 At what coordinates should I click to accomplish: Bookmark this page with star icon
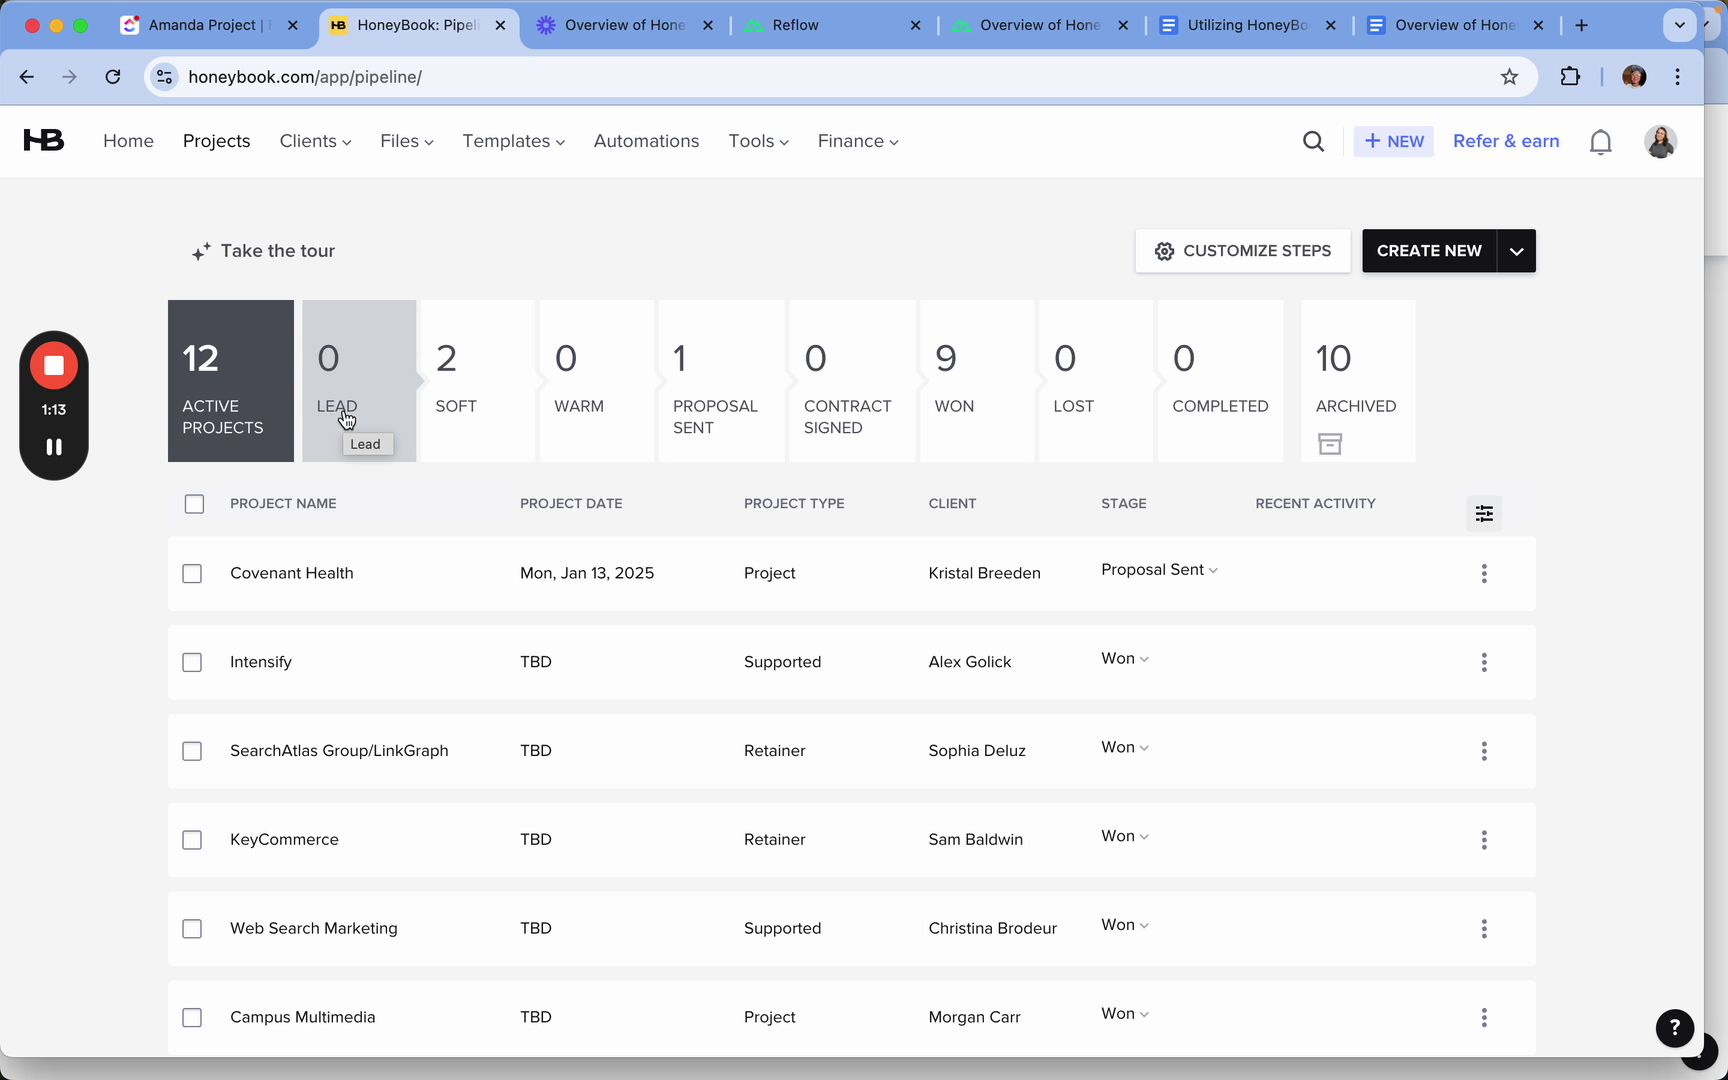[x=1509, y=77]
